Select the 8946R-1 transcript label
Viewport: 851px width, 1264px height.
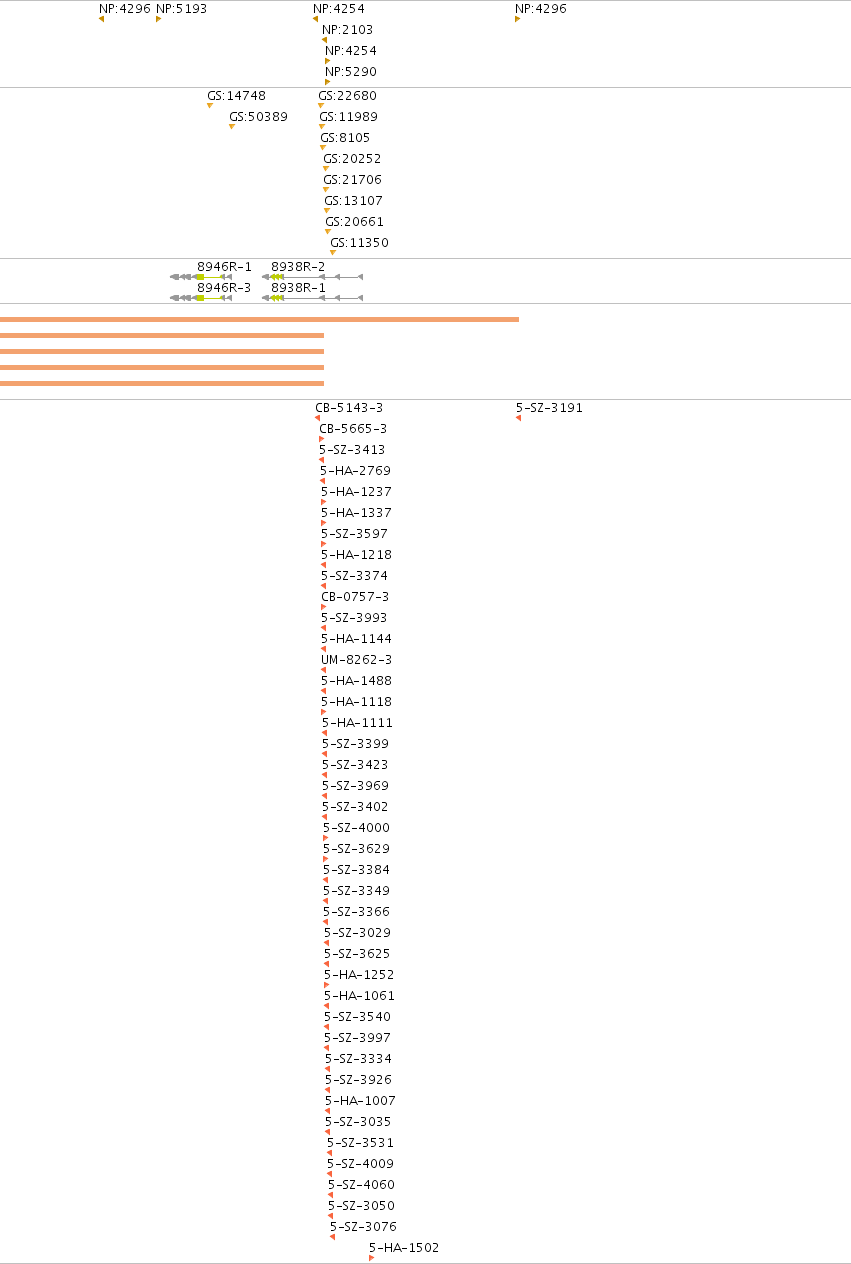coord(225,266)
